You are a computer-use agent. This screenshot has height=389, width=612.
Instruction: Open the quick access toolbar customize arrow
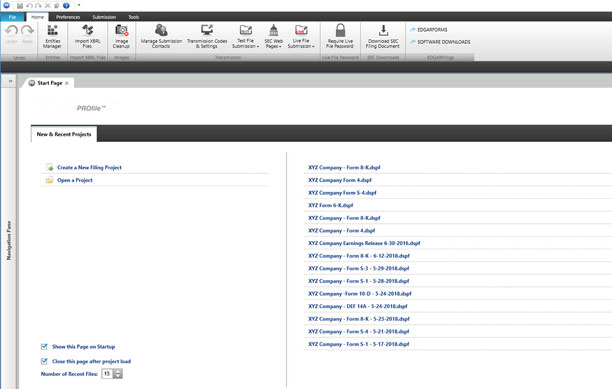pos(79,5)
